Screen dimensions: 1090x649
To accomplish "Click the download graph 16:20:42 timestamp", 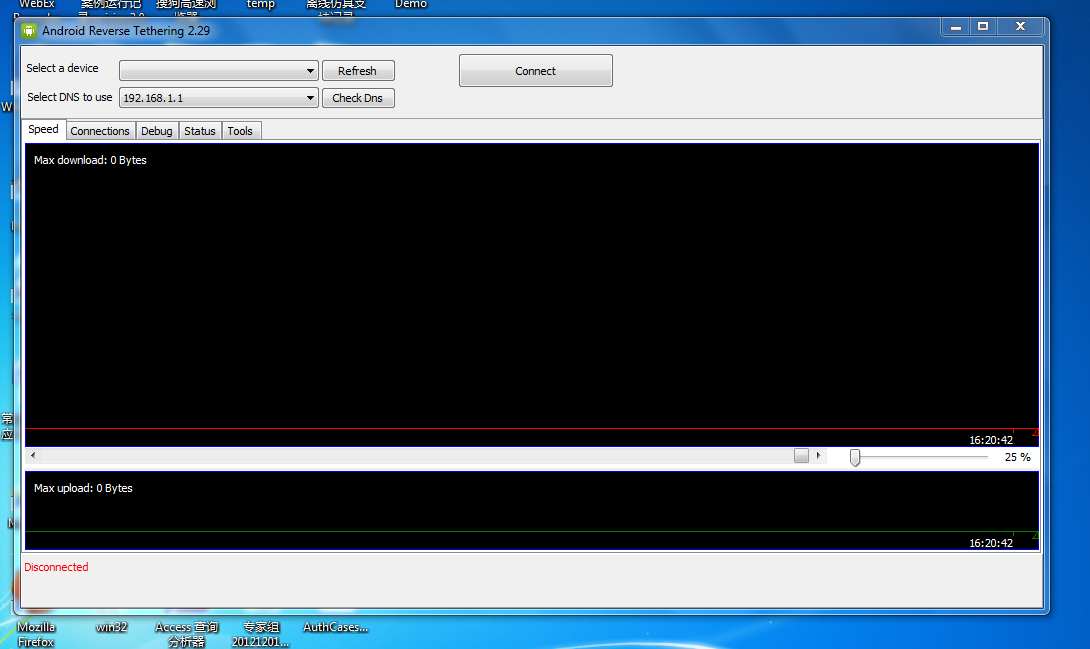I will [991, 440].
